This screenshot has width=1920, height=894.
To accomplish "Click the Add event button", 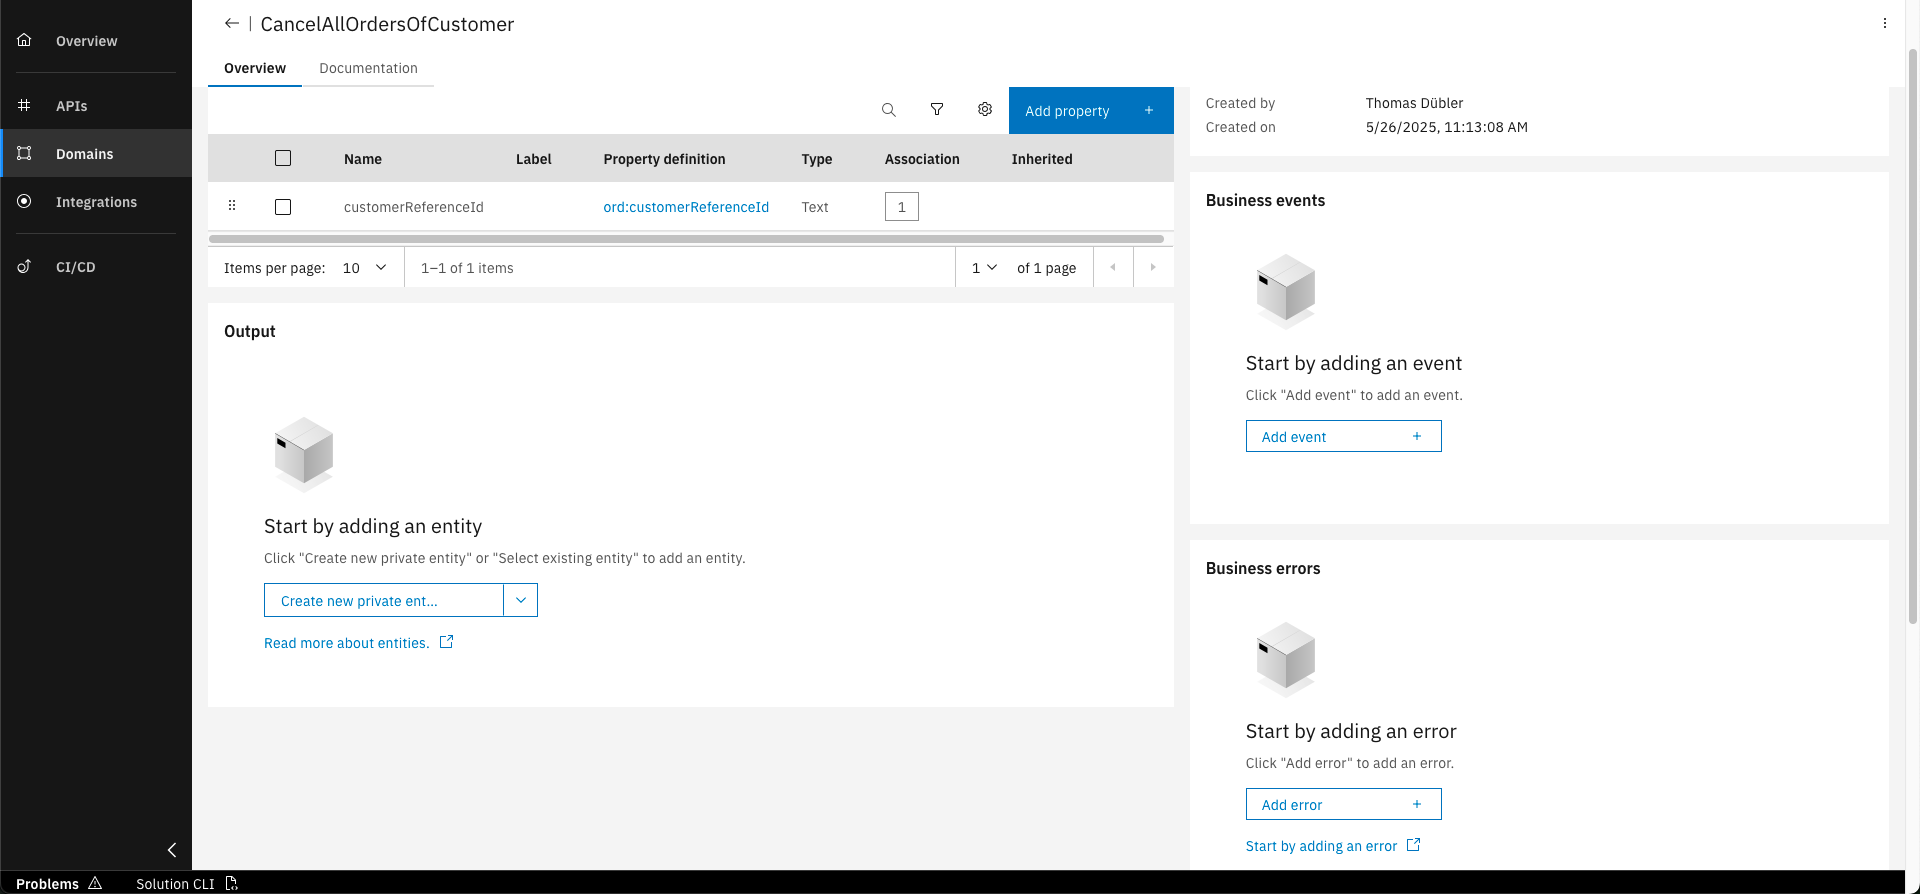I will pyautogui.click(x=1343, y=436).
